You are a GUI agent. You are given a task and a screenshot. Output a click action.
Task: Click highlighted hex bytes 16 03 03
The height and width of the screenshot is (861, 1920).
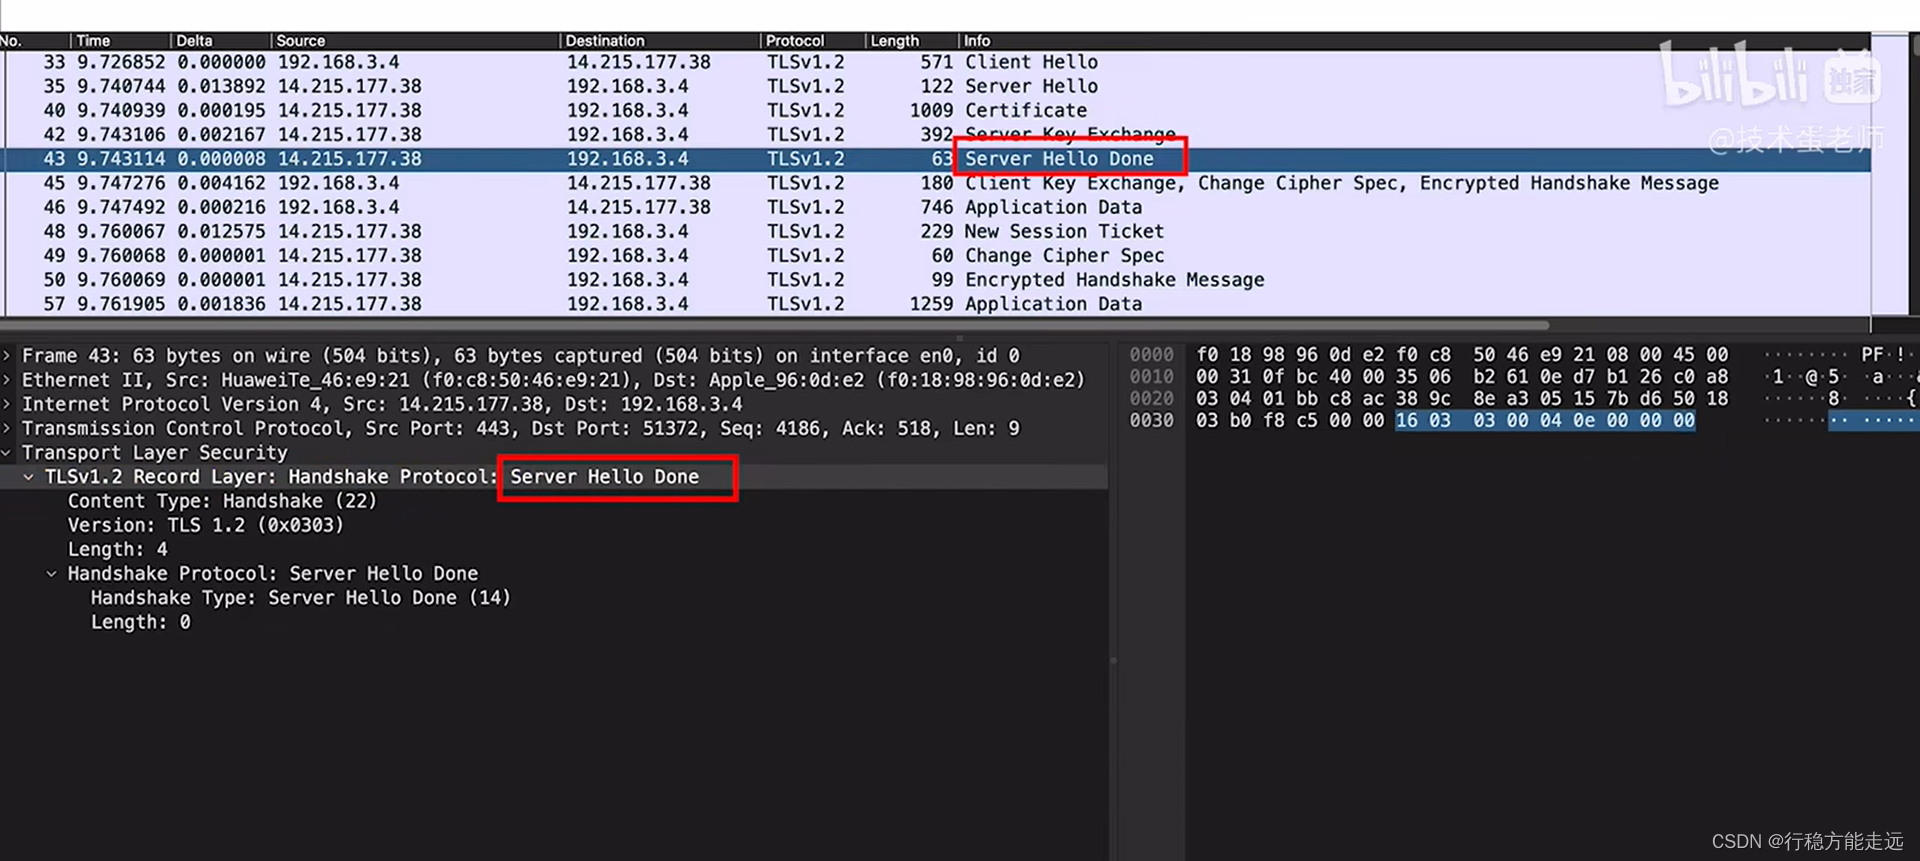[x=1446, y=421]
